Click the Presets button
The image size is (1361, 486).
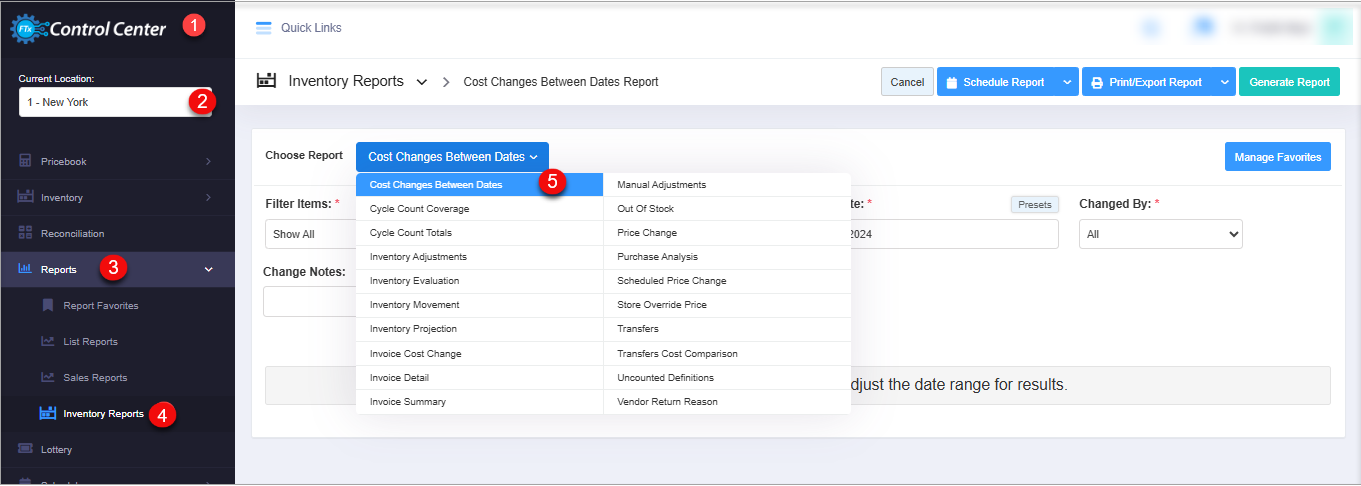tap(1034, 205)
